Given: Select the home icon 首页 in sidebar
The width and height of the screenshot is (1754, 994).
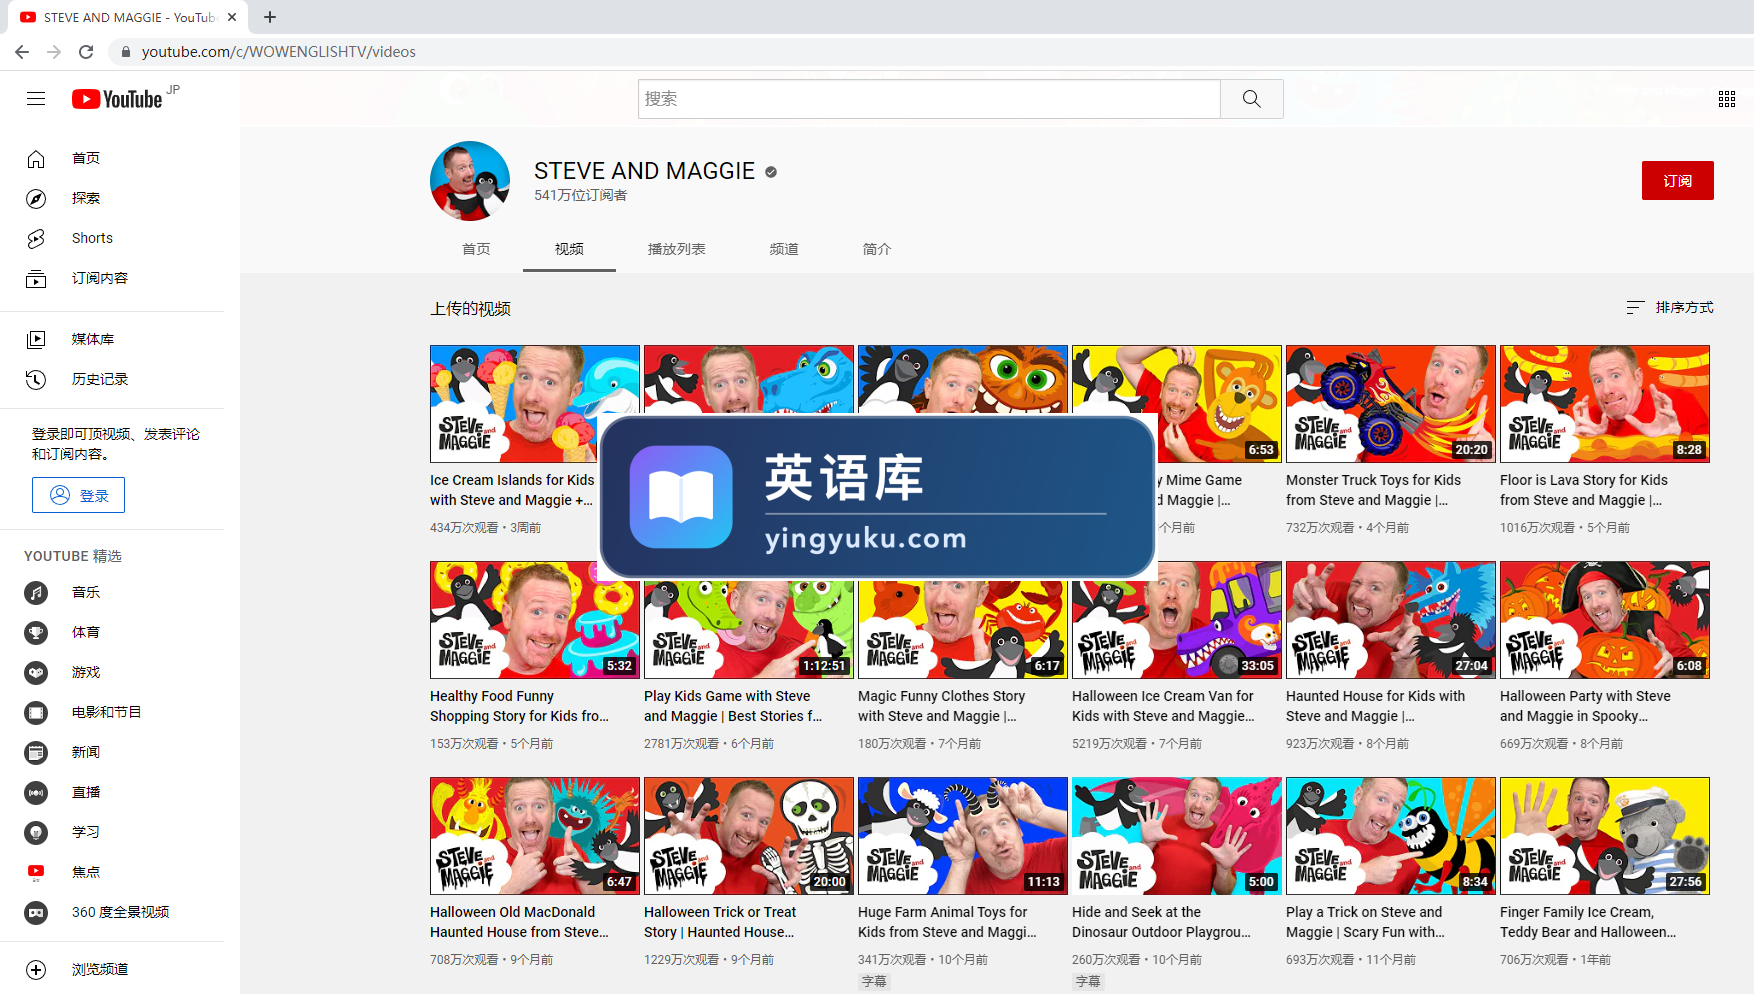Looking at the screenshot, I should 36,158.
